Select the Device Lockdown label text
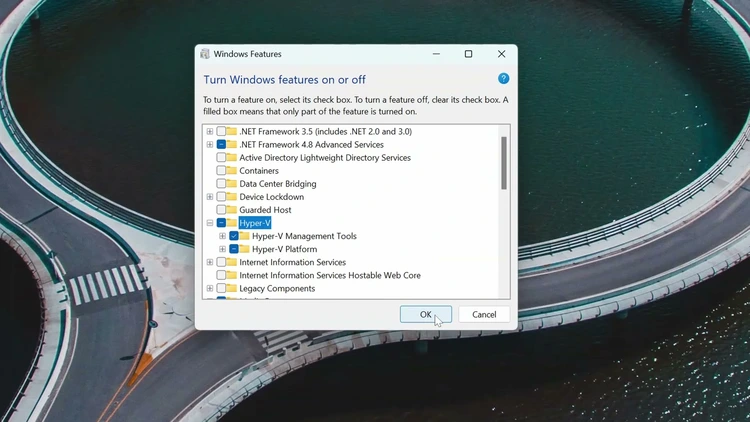 coord(271,197)
